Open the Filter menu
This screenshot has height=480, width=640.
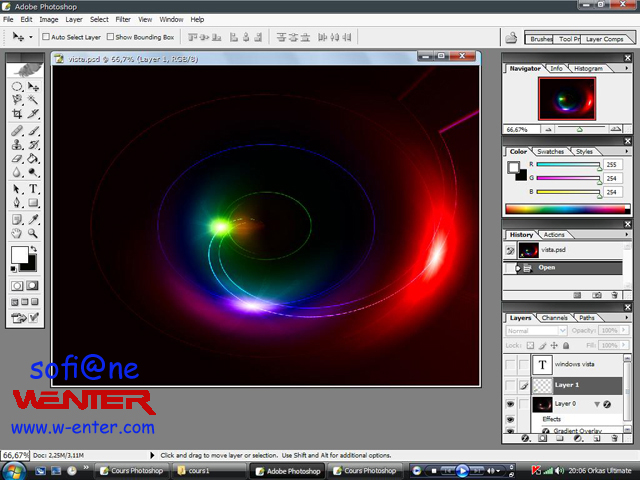click(x=123, y=19)
